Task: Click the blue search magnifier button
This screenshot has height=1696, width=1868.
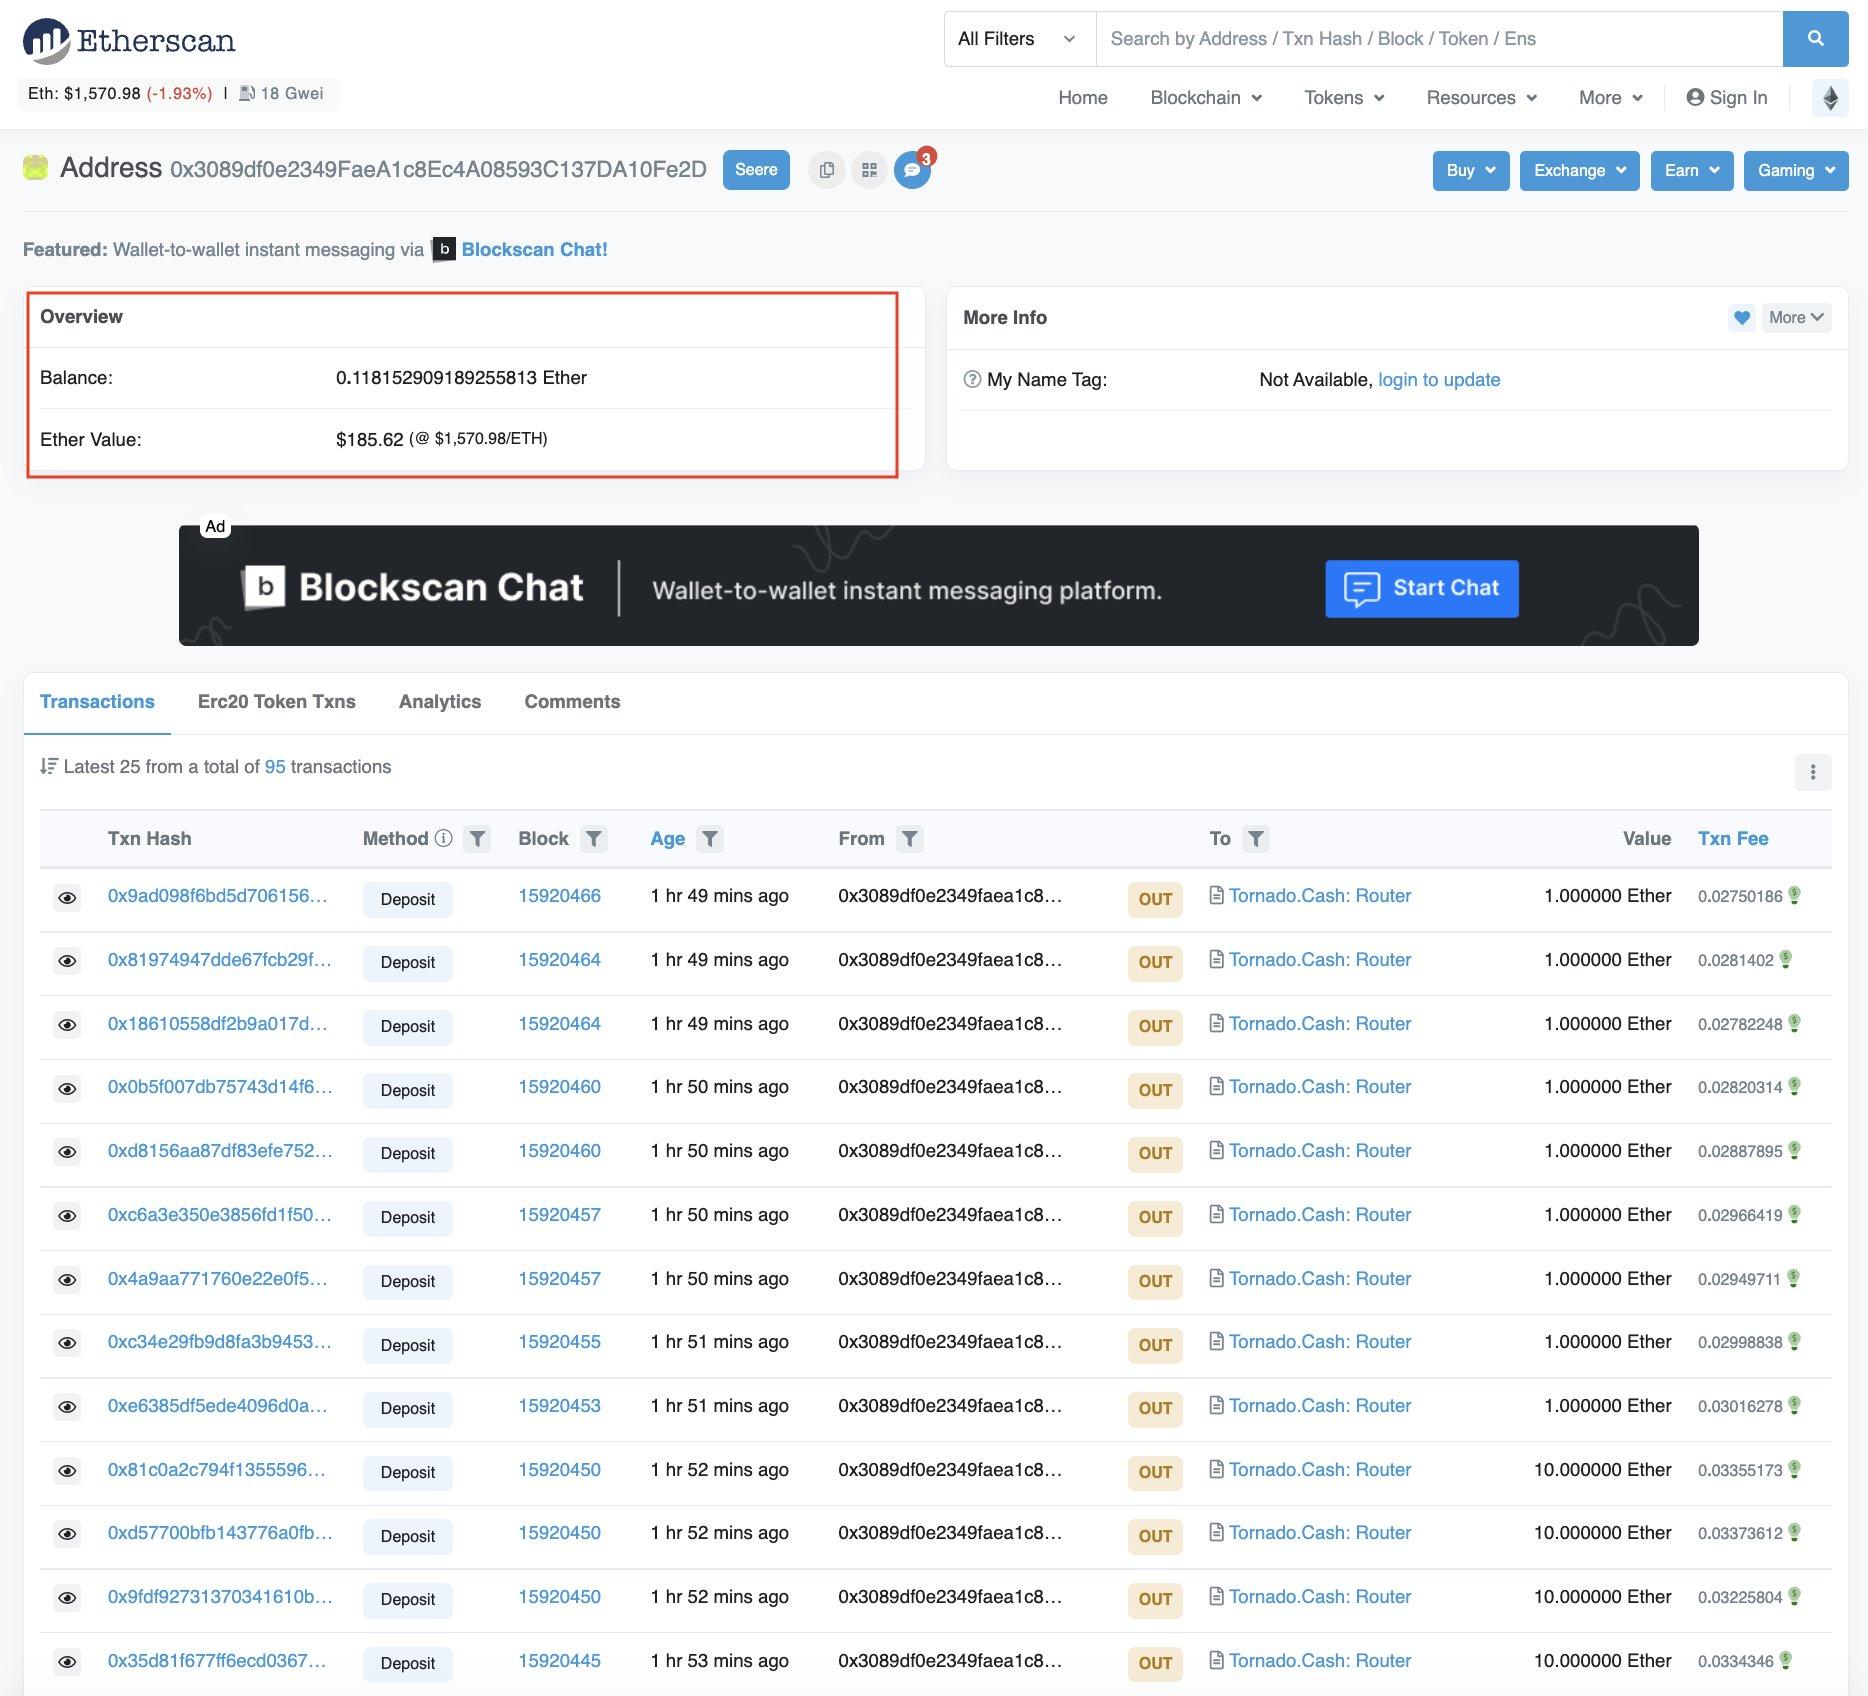Action: [1815, 39]
